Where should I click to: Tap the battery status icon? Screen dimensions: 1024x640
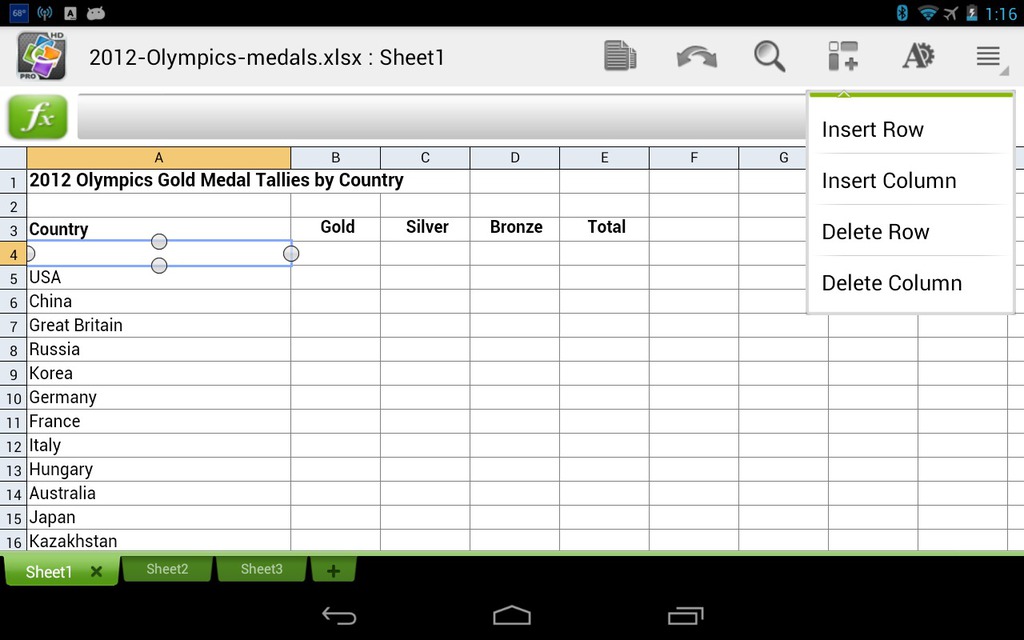coord(972,12)
